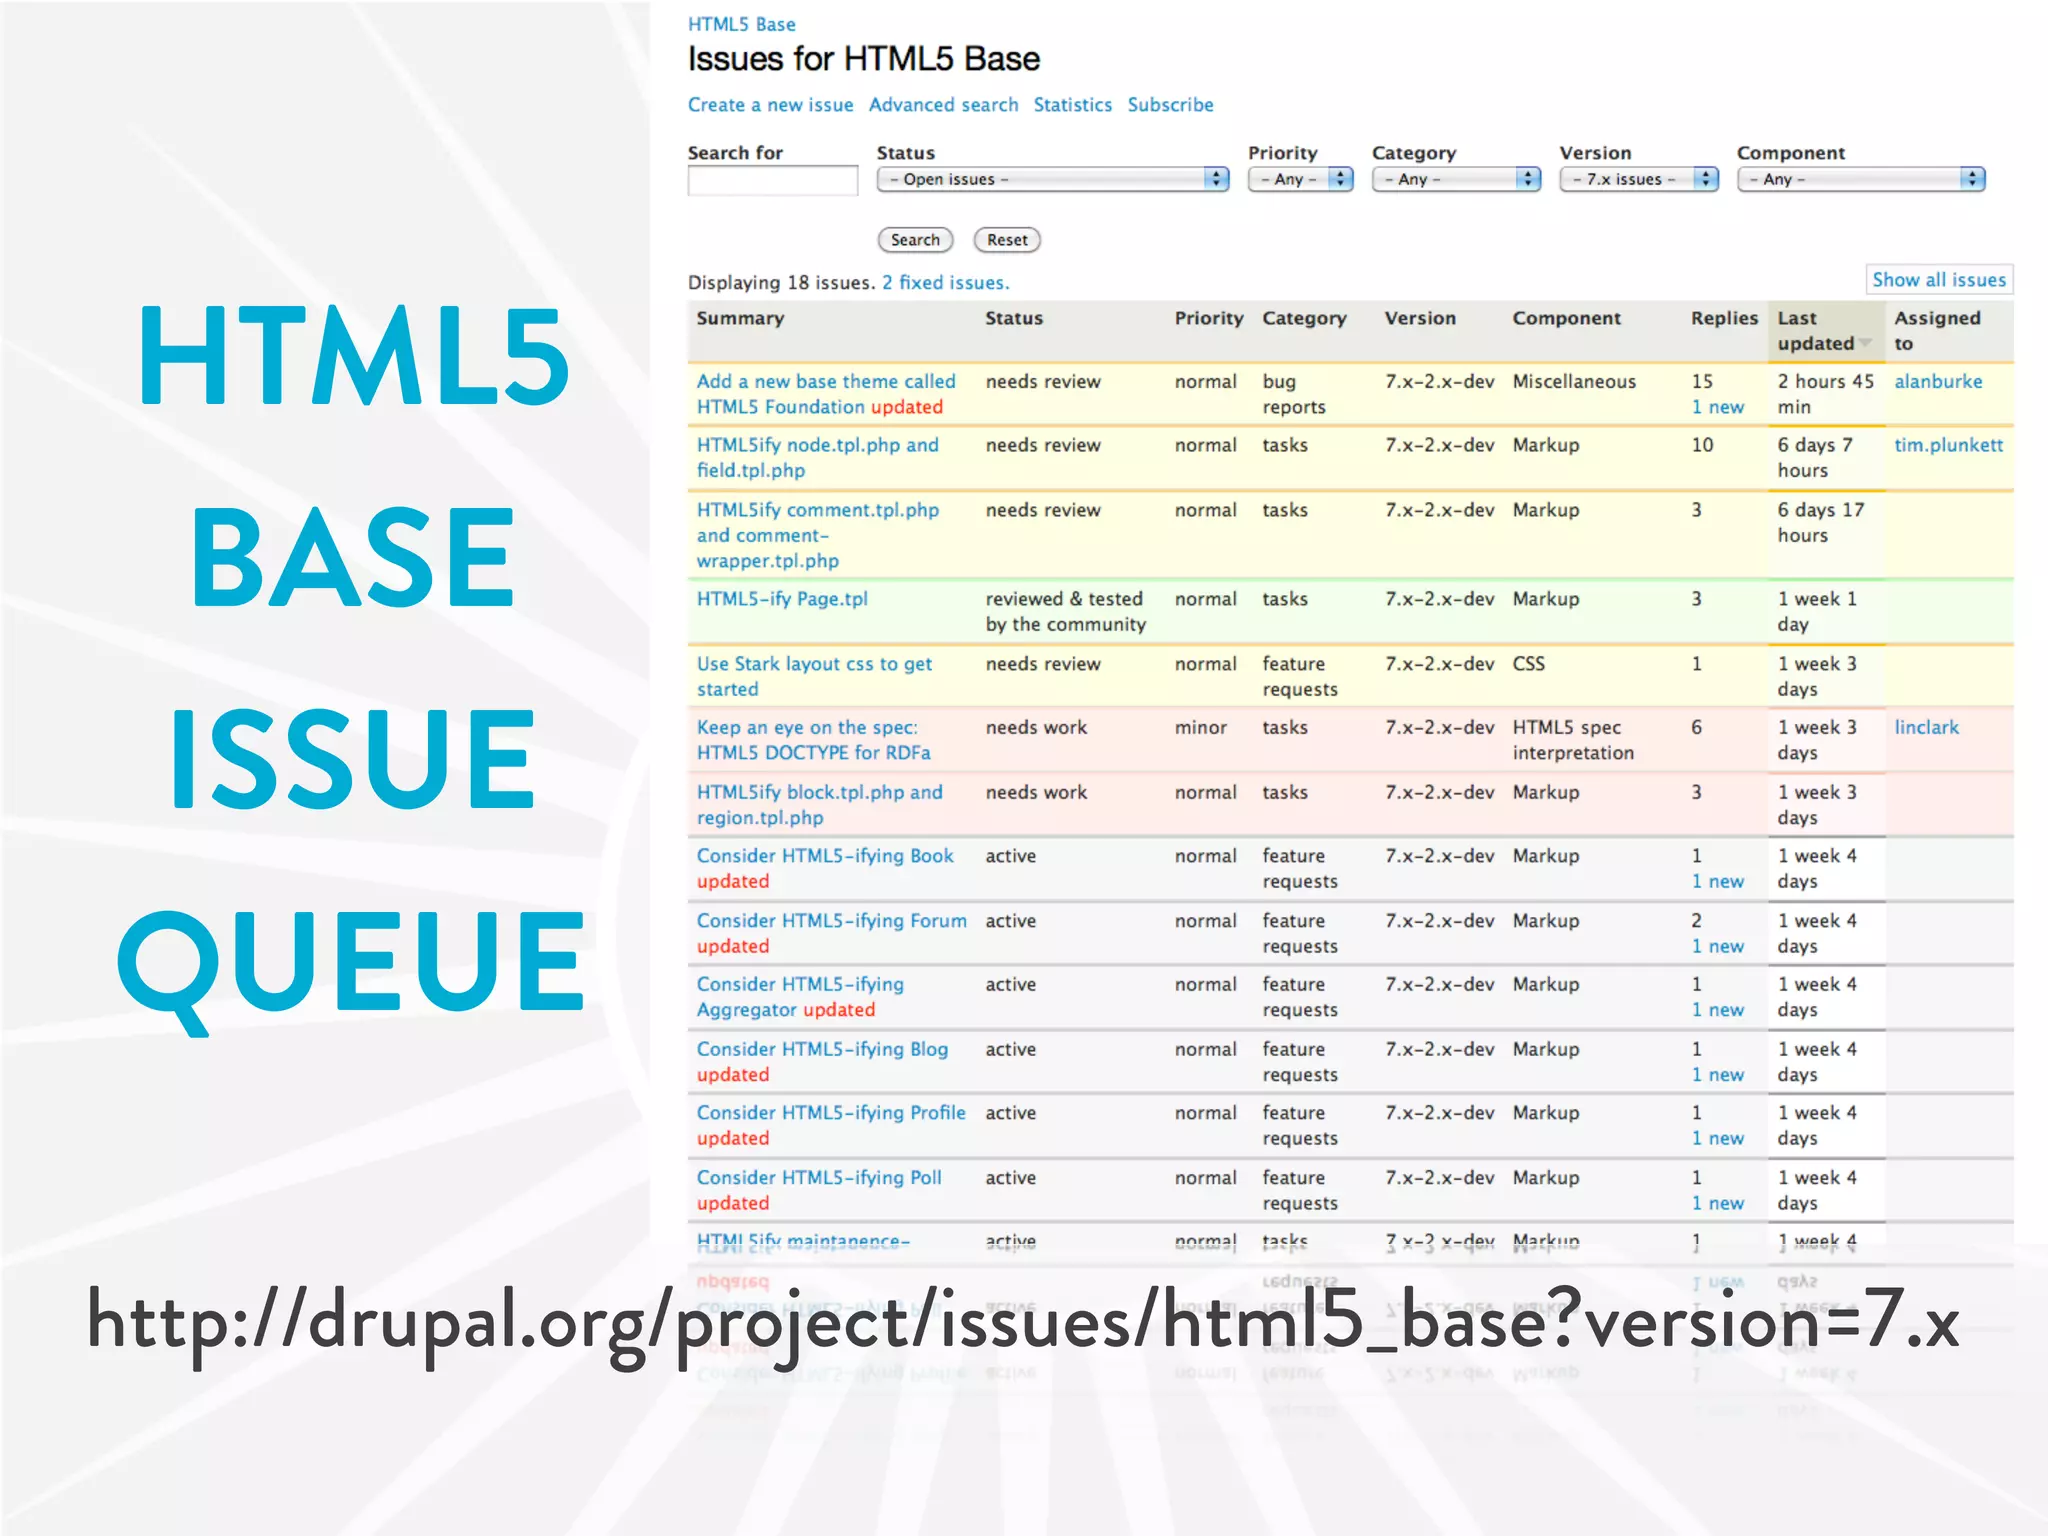Sort by Category column header
2048x1536 pixels.
click(1304, 318)
